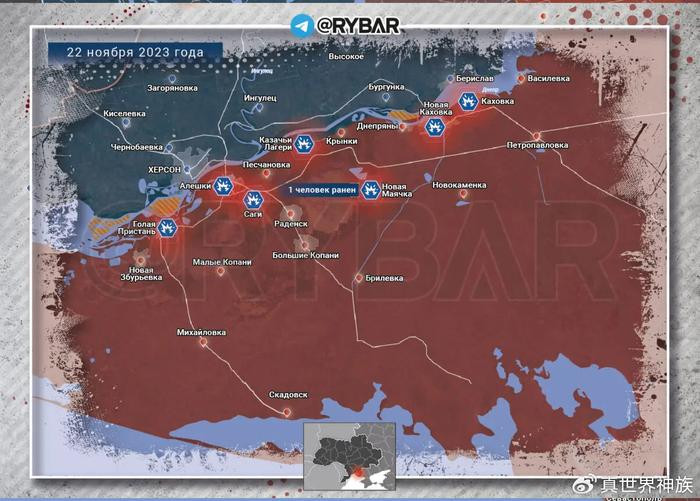
Task: Select the strike icon beside Алешки
Action: pyautogui.click(x=224, y=184)
